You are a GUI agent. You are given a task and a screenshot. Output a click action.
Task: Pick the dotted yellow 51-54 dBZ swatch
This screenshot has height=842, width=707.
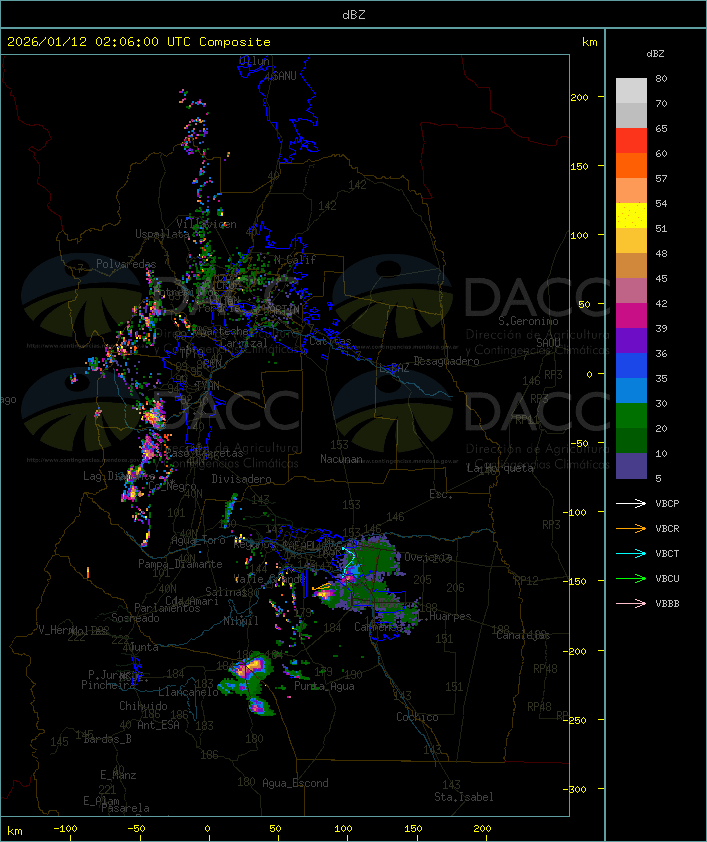point(631,216)
